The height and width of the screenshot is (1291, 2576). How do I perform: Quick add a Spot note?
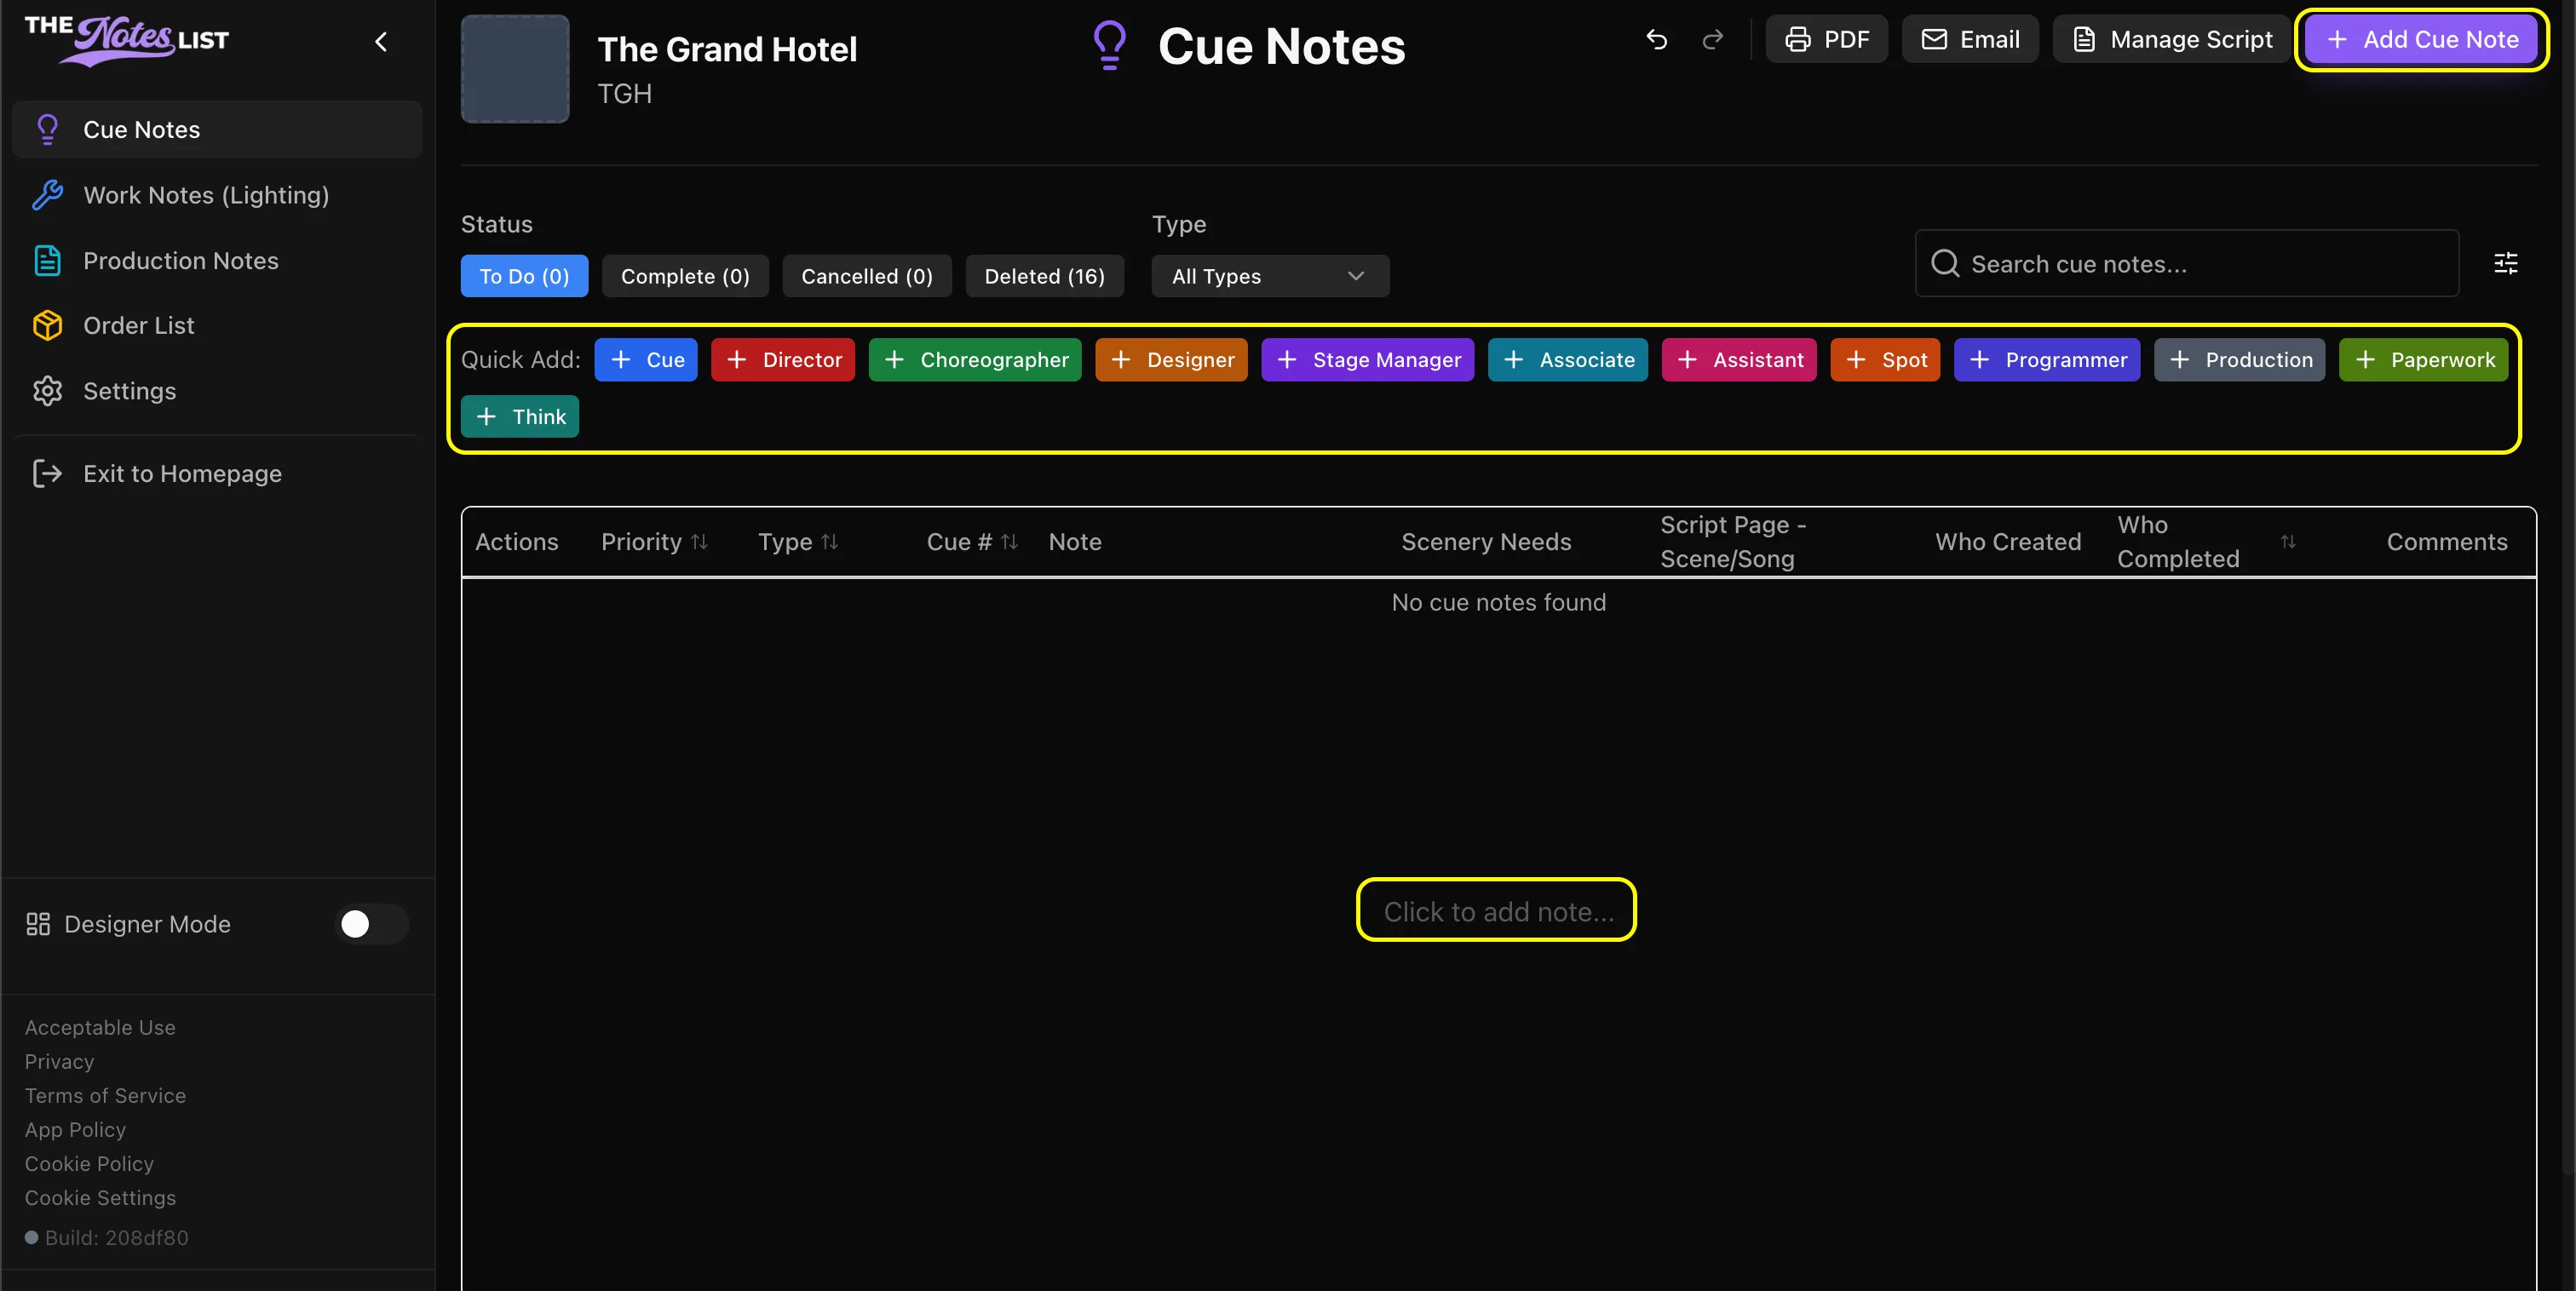pyautogui.click(x=1885, y=359)
